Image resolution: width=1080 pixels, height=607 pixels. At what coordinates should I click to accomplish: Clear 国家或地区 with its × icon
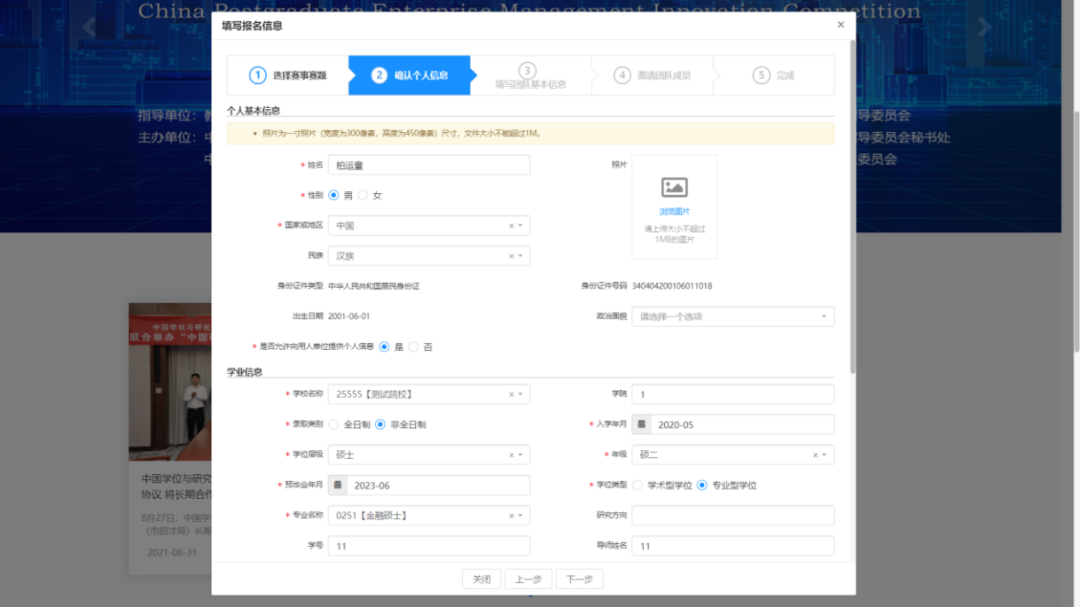pos(511,226)
